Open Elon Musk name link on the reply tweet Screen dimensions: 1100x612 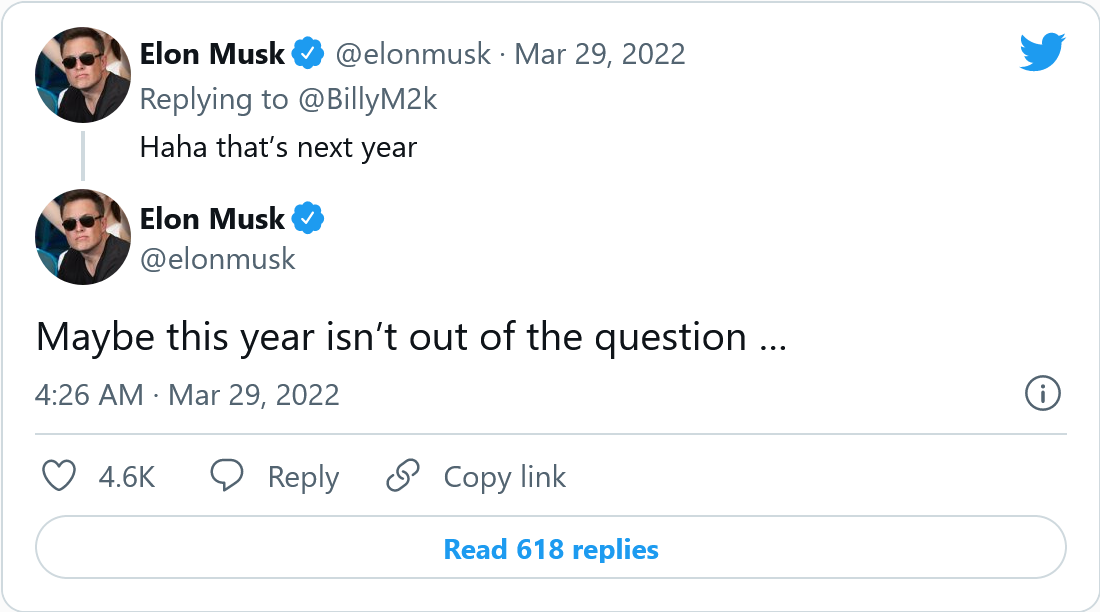[x=212, y=54]
